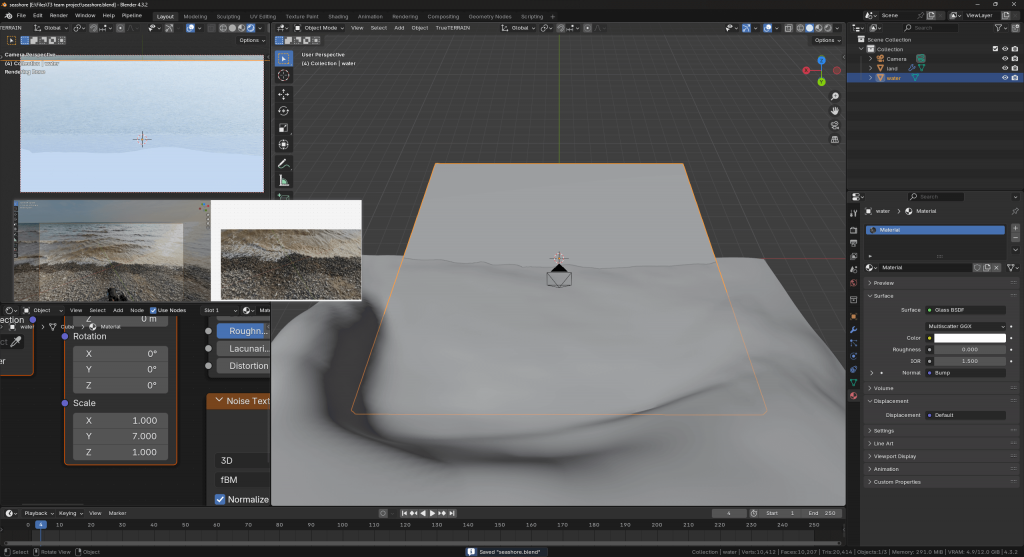Expand the Volume panel in material properties
Viewport: 1024px width, 557px height.
pos(884,387)
